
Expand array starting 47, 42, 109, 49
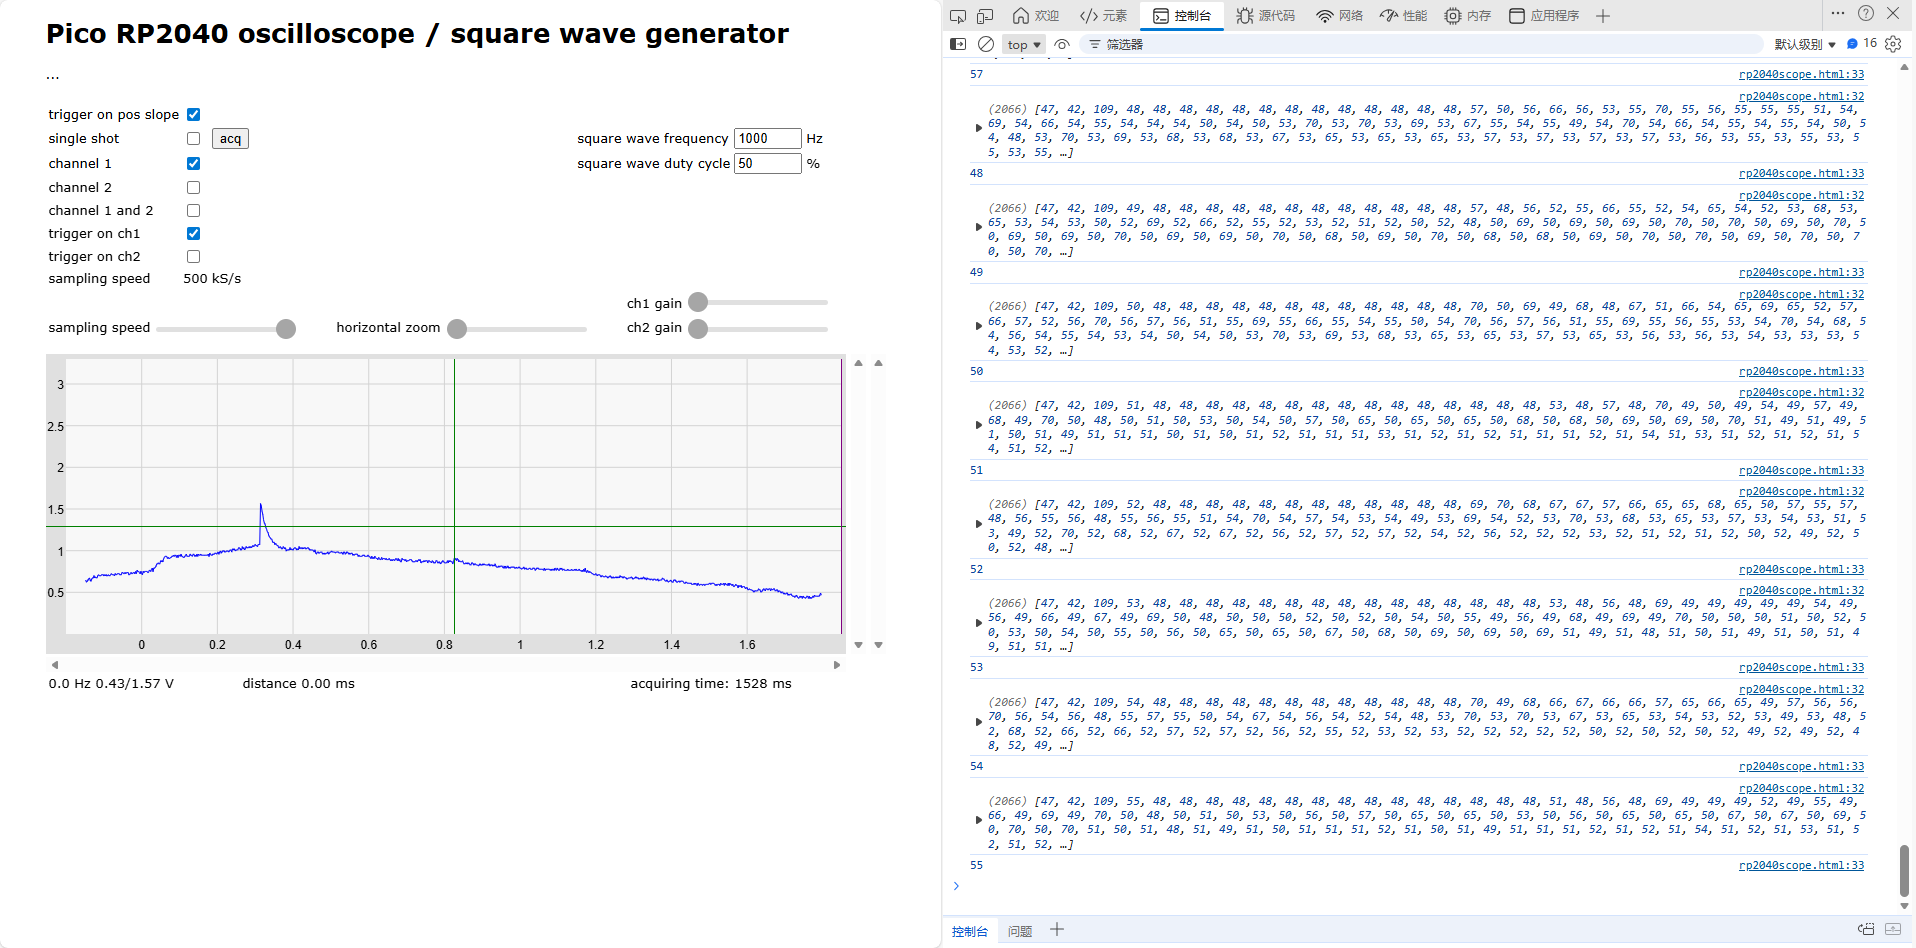click(x=979, y=227)
